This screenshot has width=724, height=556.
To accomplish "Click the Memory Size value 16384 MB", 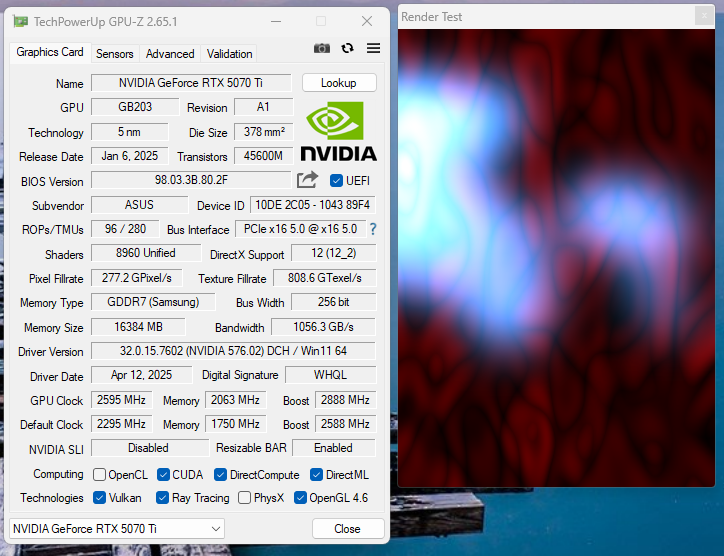I will tap(139, 327).
